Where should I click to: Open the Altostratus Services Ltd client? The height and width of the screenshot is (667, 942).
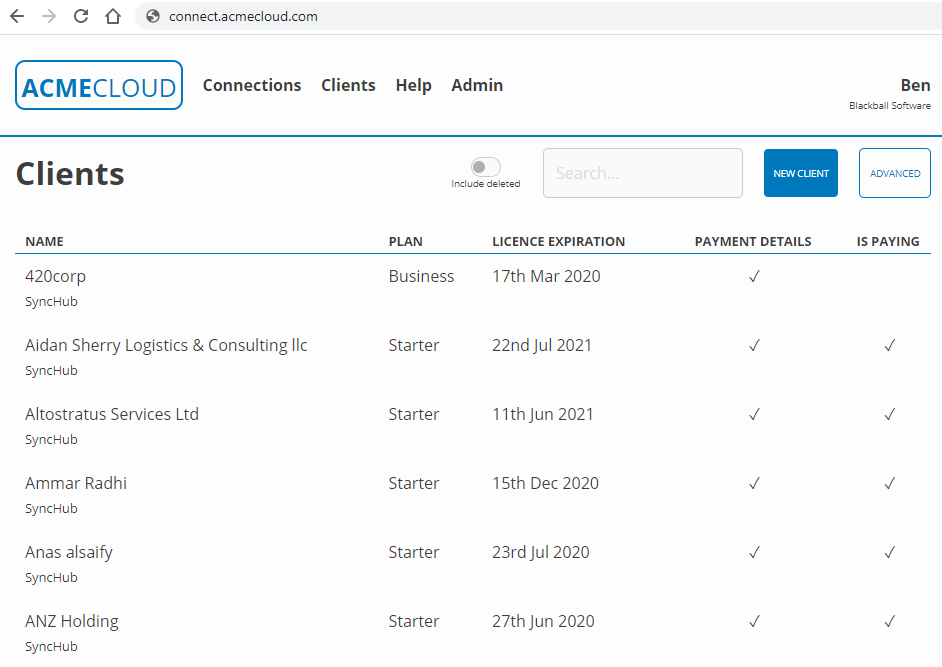point(112,415)
